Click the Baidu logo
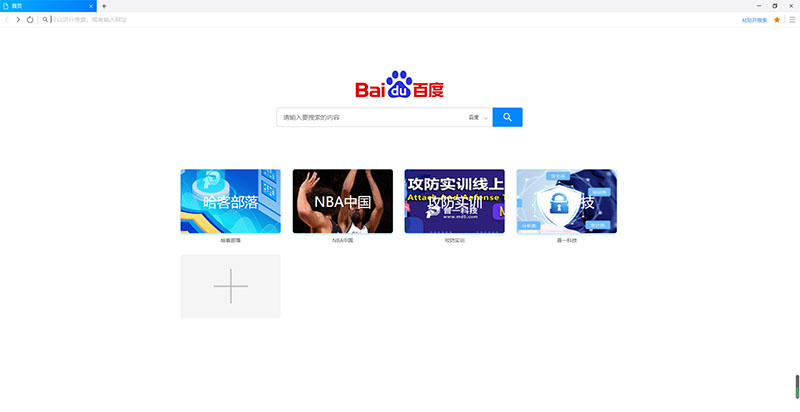The width and height of the screenshot is (800, 412). point(399,85)
